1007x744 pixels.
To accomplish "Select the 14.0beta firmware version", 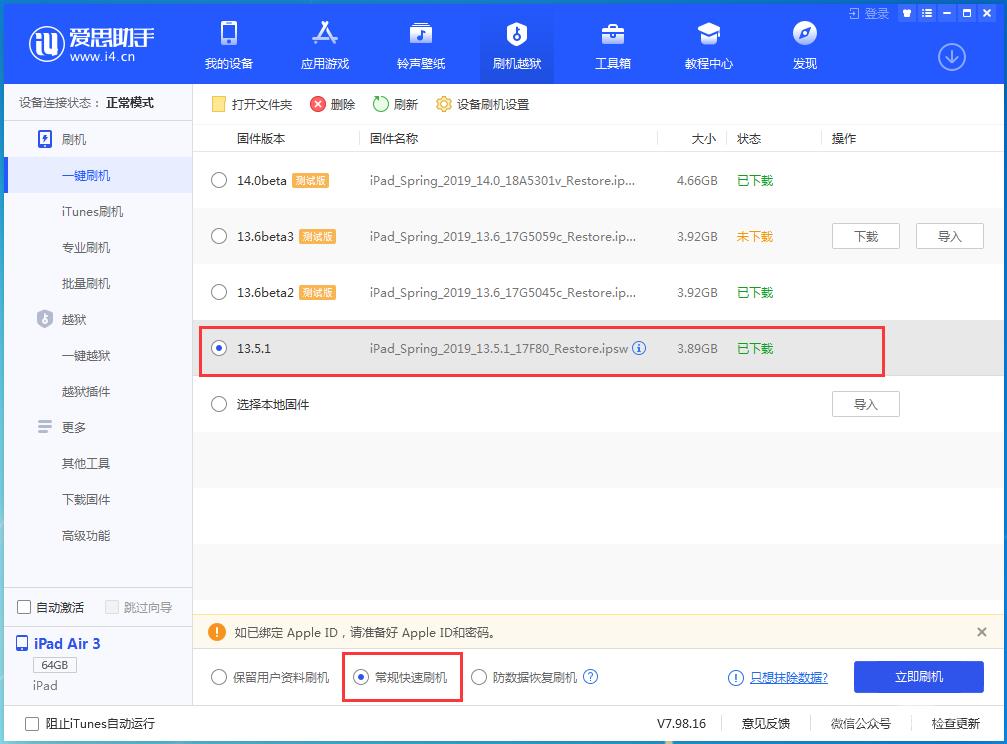I will [218, 181].
